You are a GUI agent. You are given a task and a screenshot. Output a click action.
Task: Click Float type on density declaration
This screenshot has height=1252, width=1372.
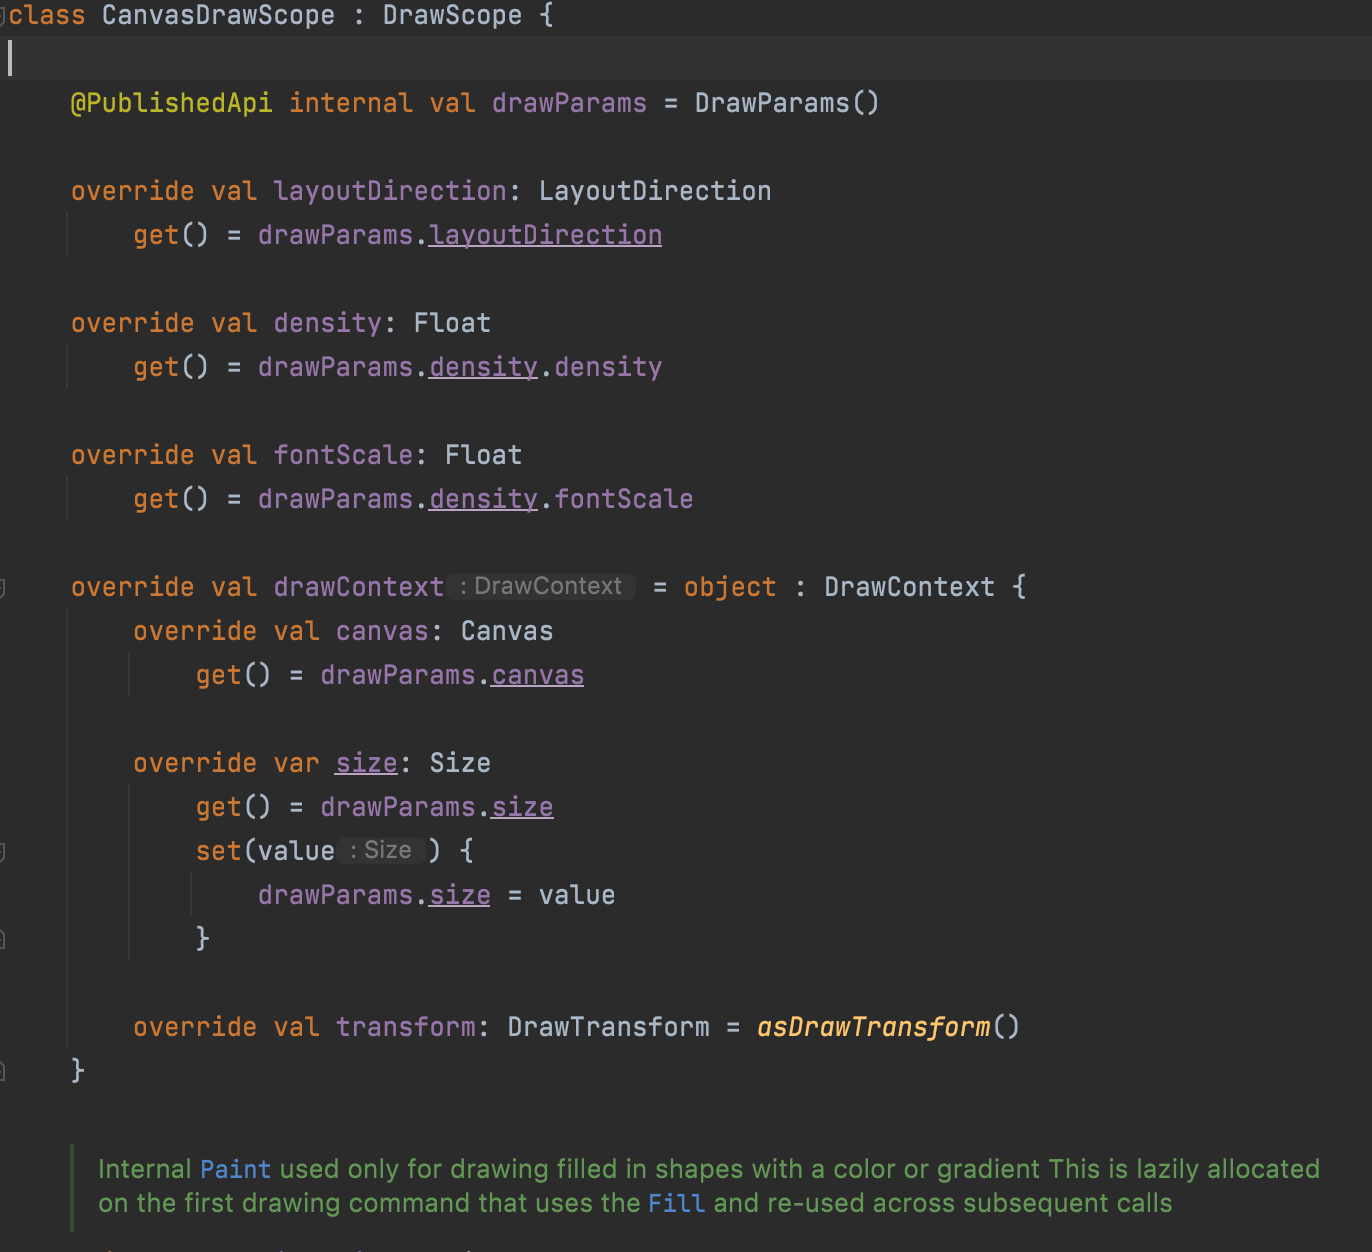pyautogui.click(x=452, y=323)
